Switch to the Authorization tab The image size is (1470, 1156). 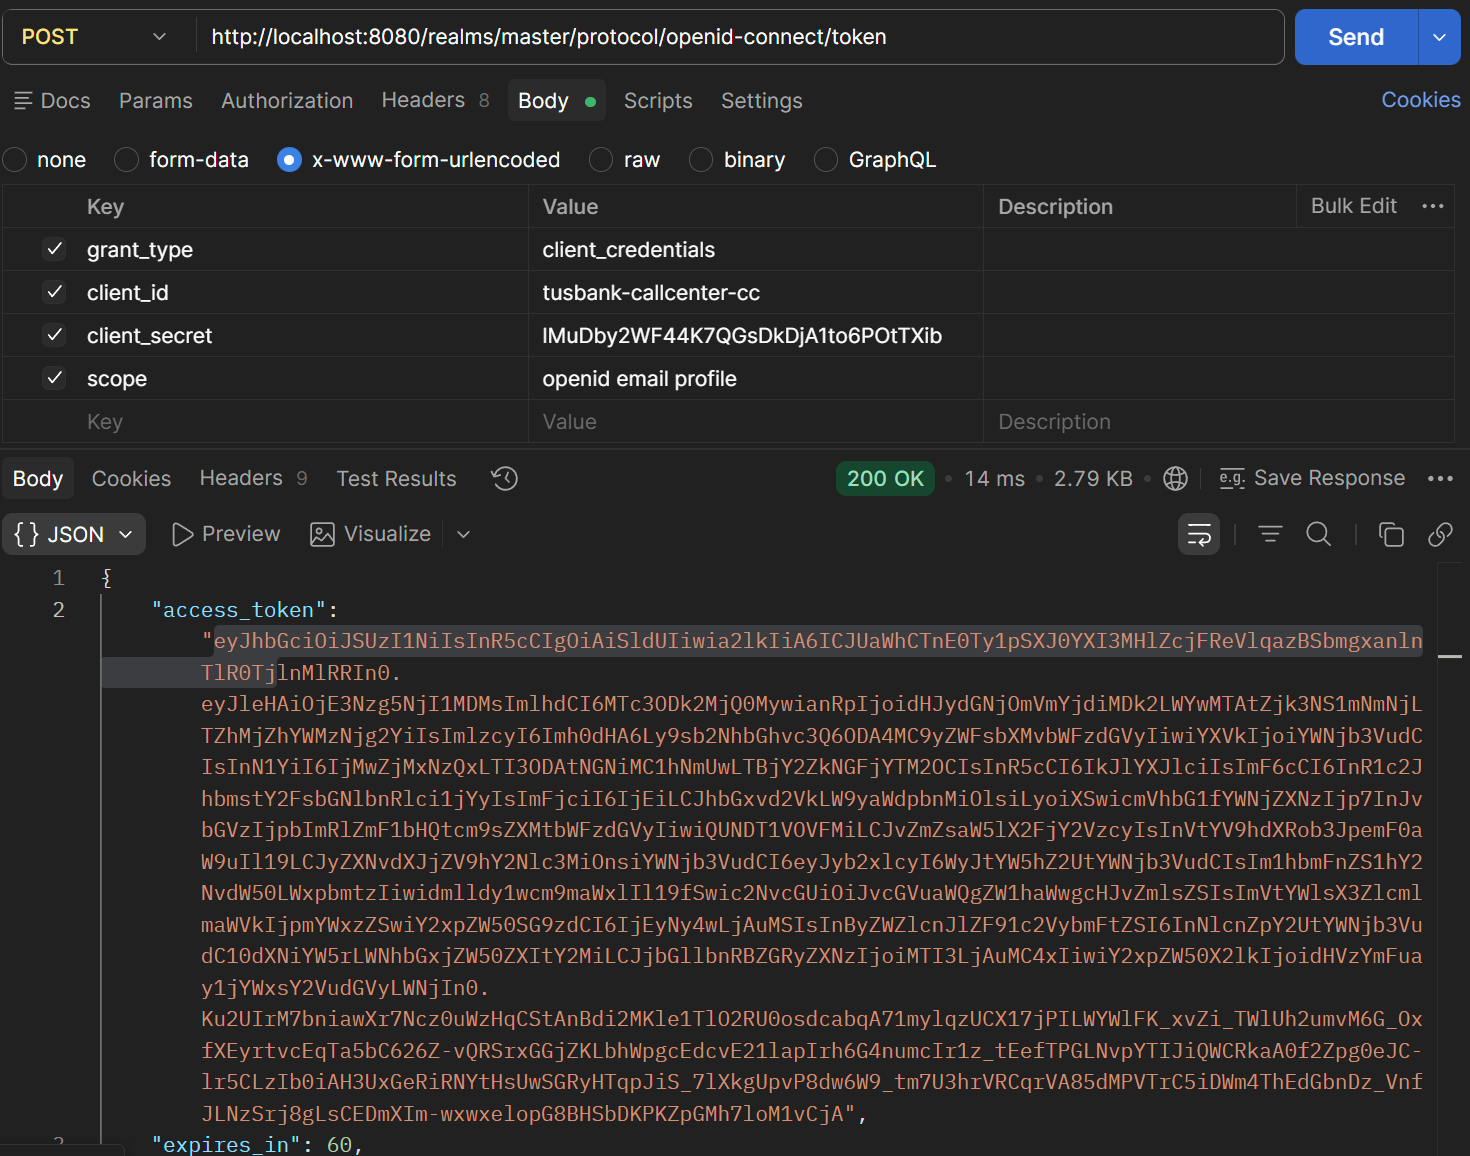point(287,101)
